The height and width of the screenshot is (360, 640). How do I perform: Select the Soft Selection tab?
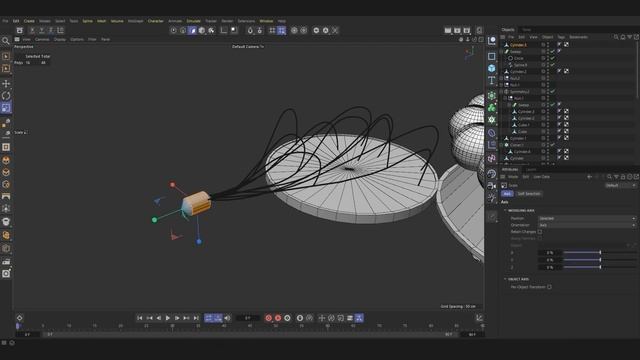click(529, 193)
